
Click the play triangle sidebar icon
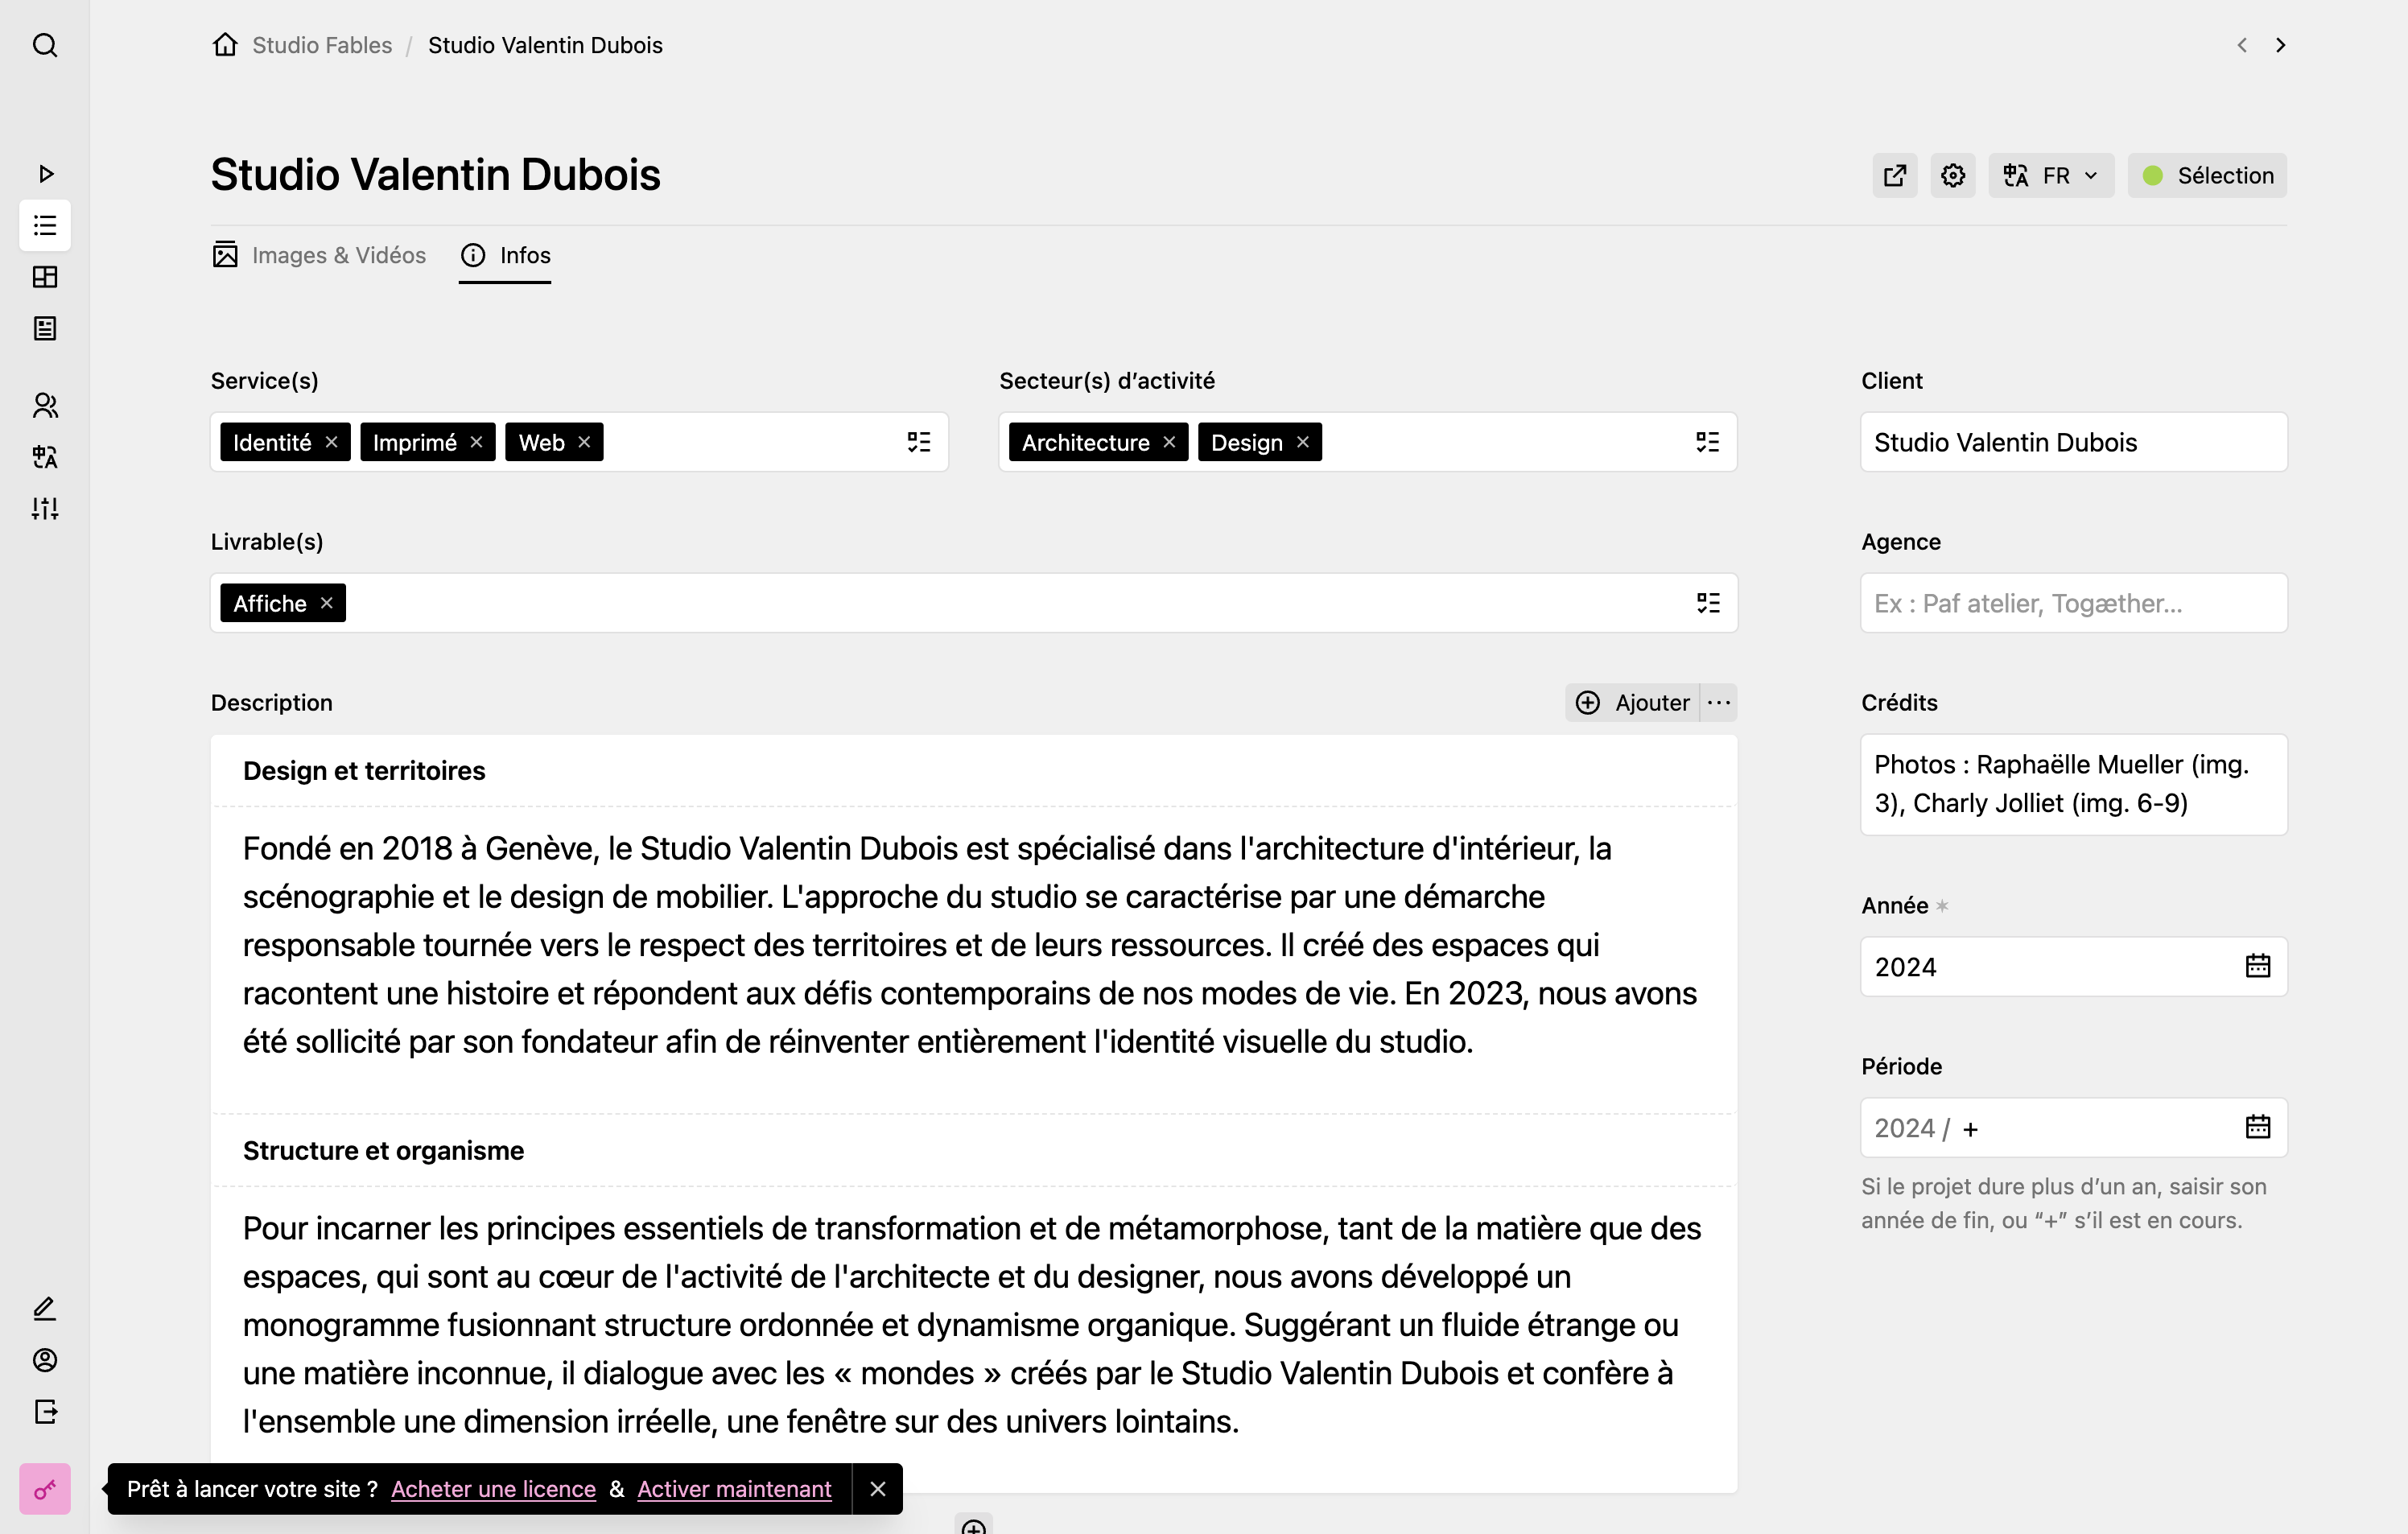pyautogui.click(x=45, y=174)
